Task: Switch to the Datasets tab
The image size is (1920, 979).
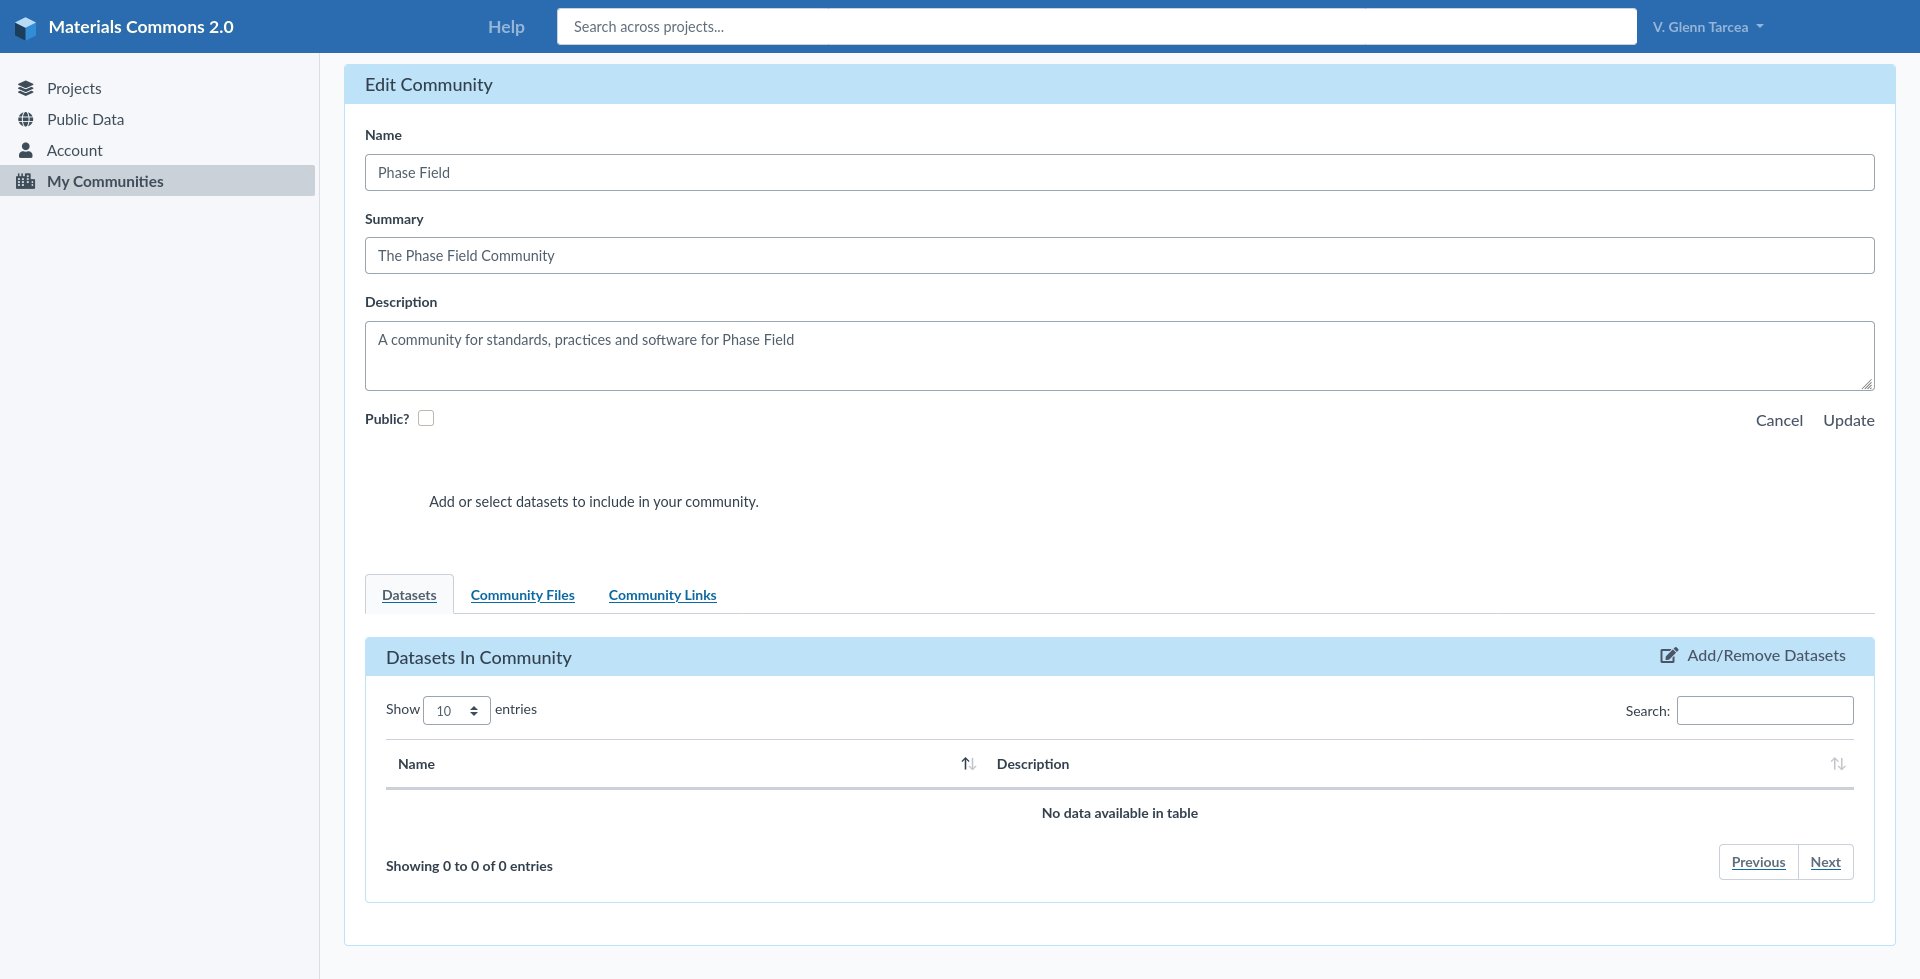Action: click(x=409, y=595)
